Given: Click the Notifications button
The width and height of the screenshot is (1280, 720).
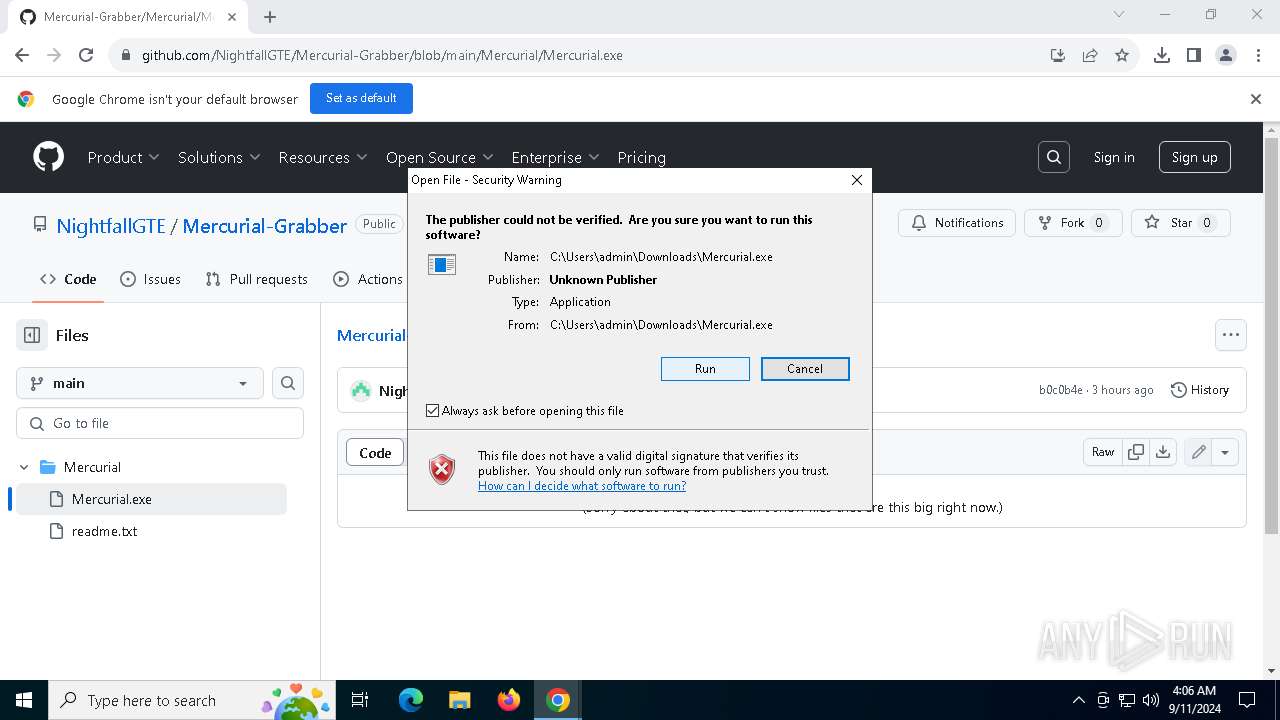Looking at the screenshot, I should (957, 223).
